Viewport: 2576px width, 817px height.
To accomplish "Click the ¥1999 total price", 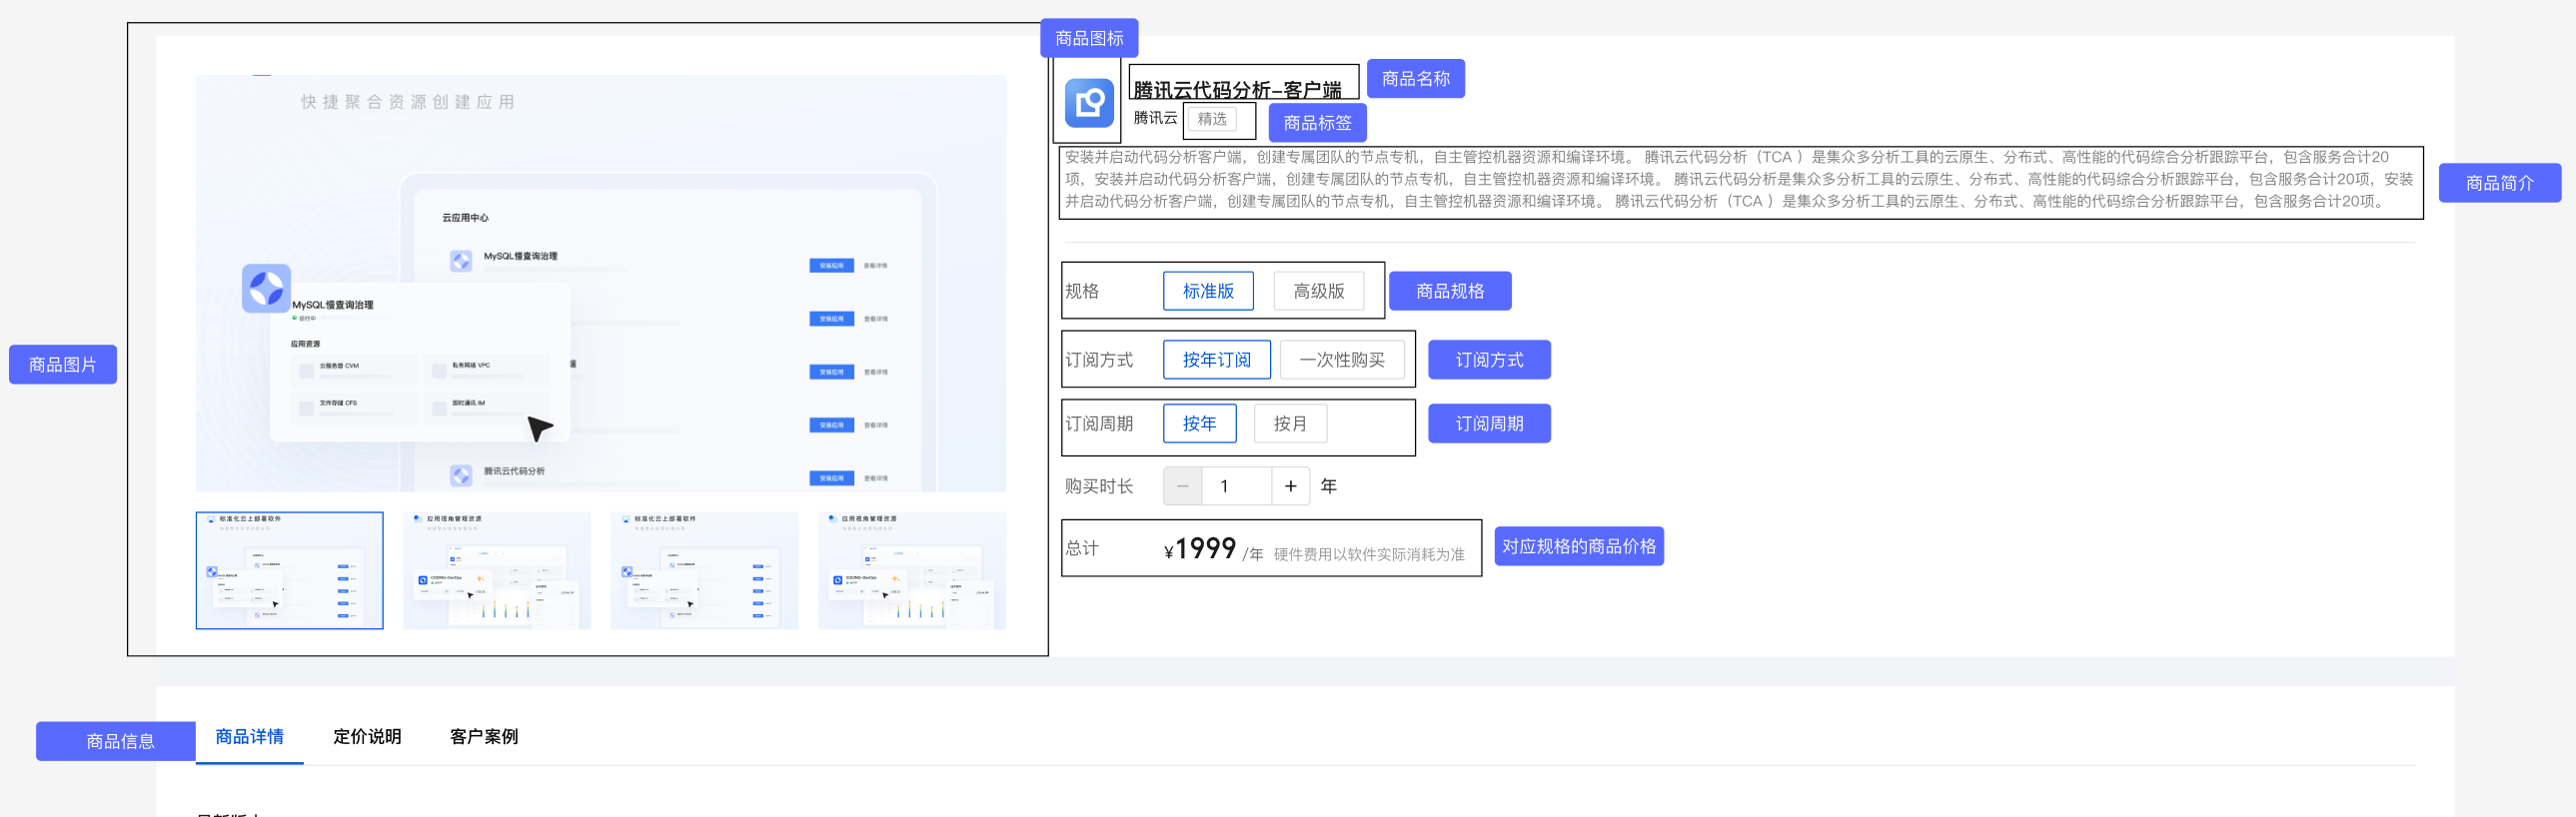I will click(1200, 549).
